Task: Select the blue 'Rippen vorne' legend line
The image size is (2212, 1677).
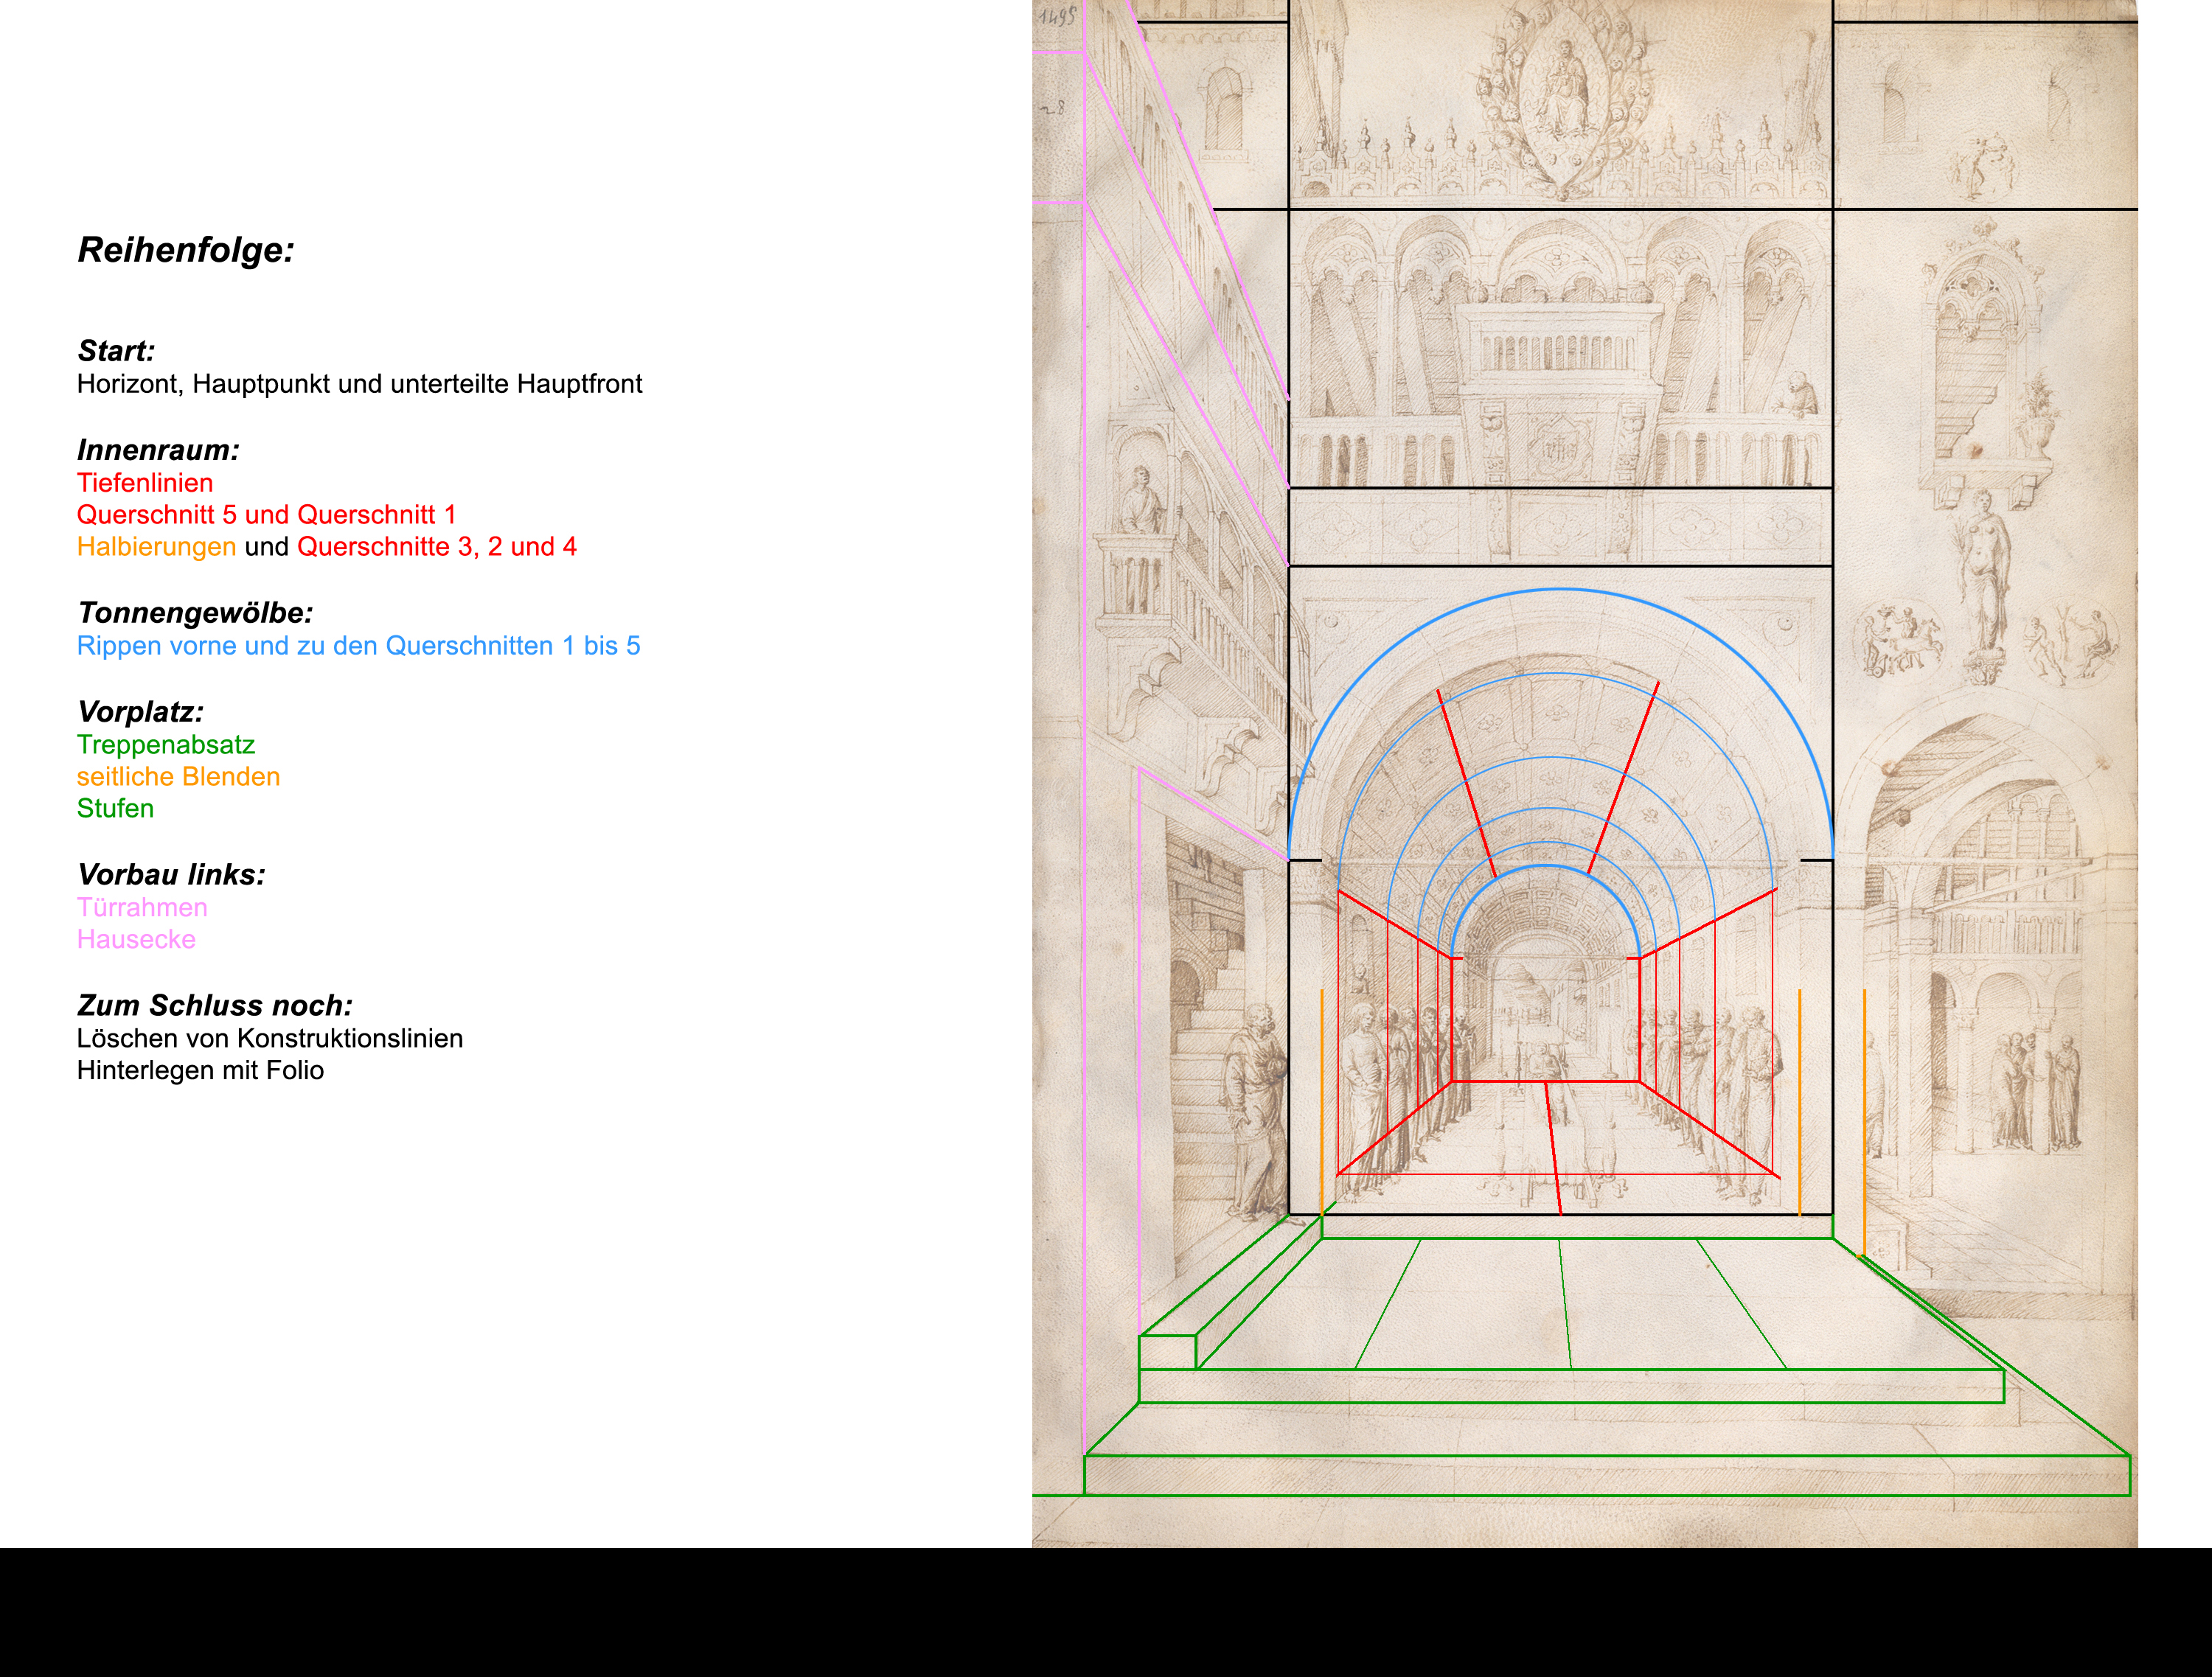Action: (358, 646)
